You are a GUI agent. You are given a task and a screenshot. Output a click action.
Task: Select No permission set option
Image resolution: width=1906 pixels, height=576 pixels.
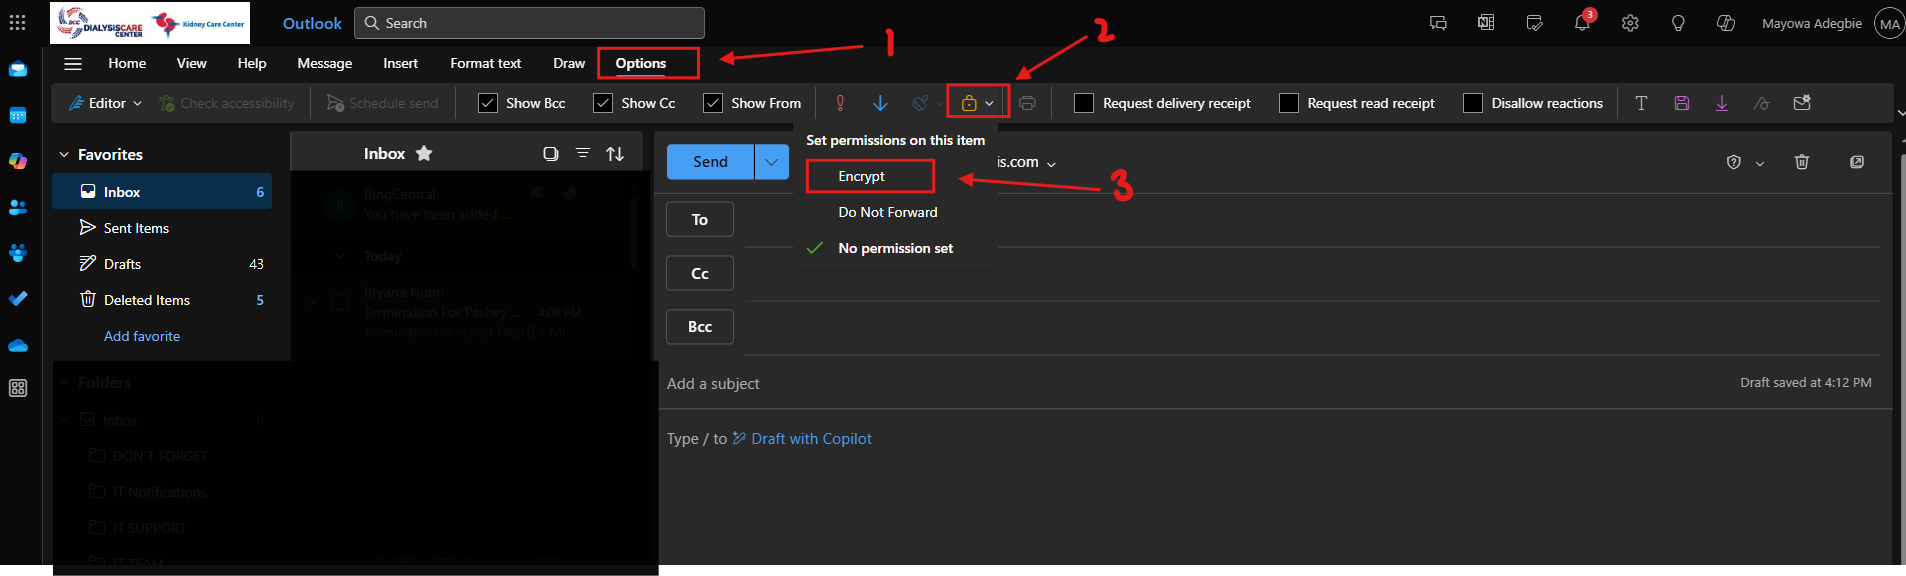pos(896,248)
